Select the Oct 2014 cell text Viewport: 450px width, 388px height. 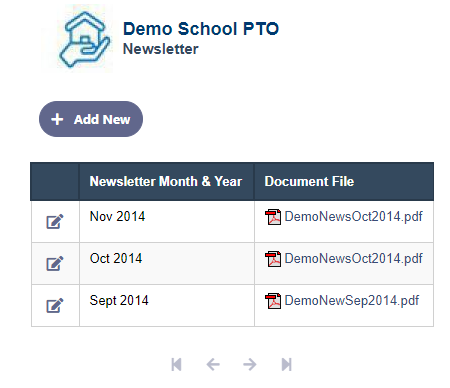pyautogui.click(x=116, y=259)
